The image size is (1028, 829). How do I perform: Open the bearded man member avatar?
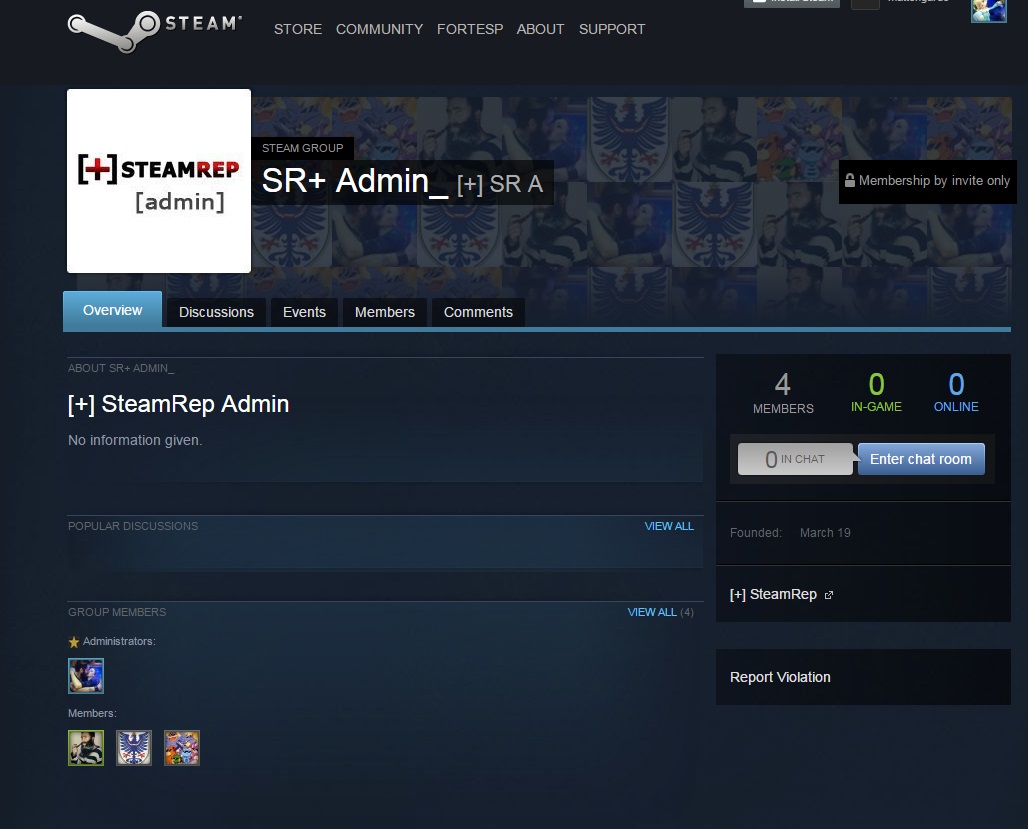86,748
